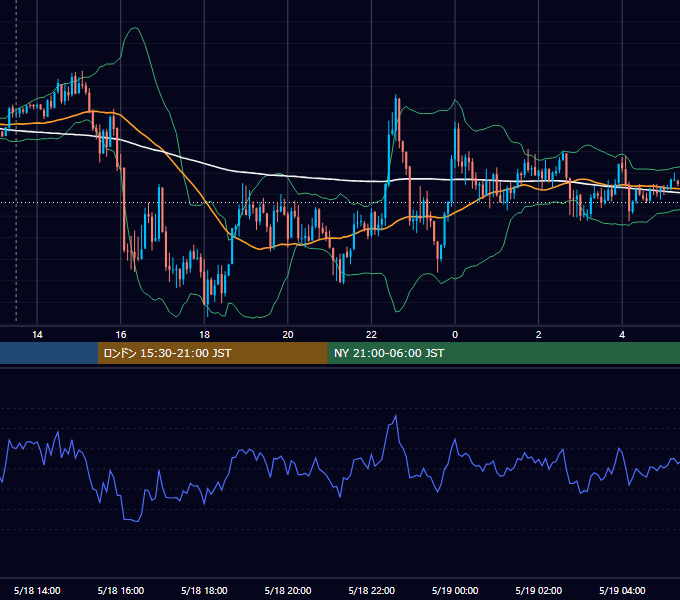Click the 14 hour axis label
The height and width of the screenshot is (600, 680).
point(37,335)
